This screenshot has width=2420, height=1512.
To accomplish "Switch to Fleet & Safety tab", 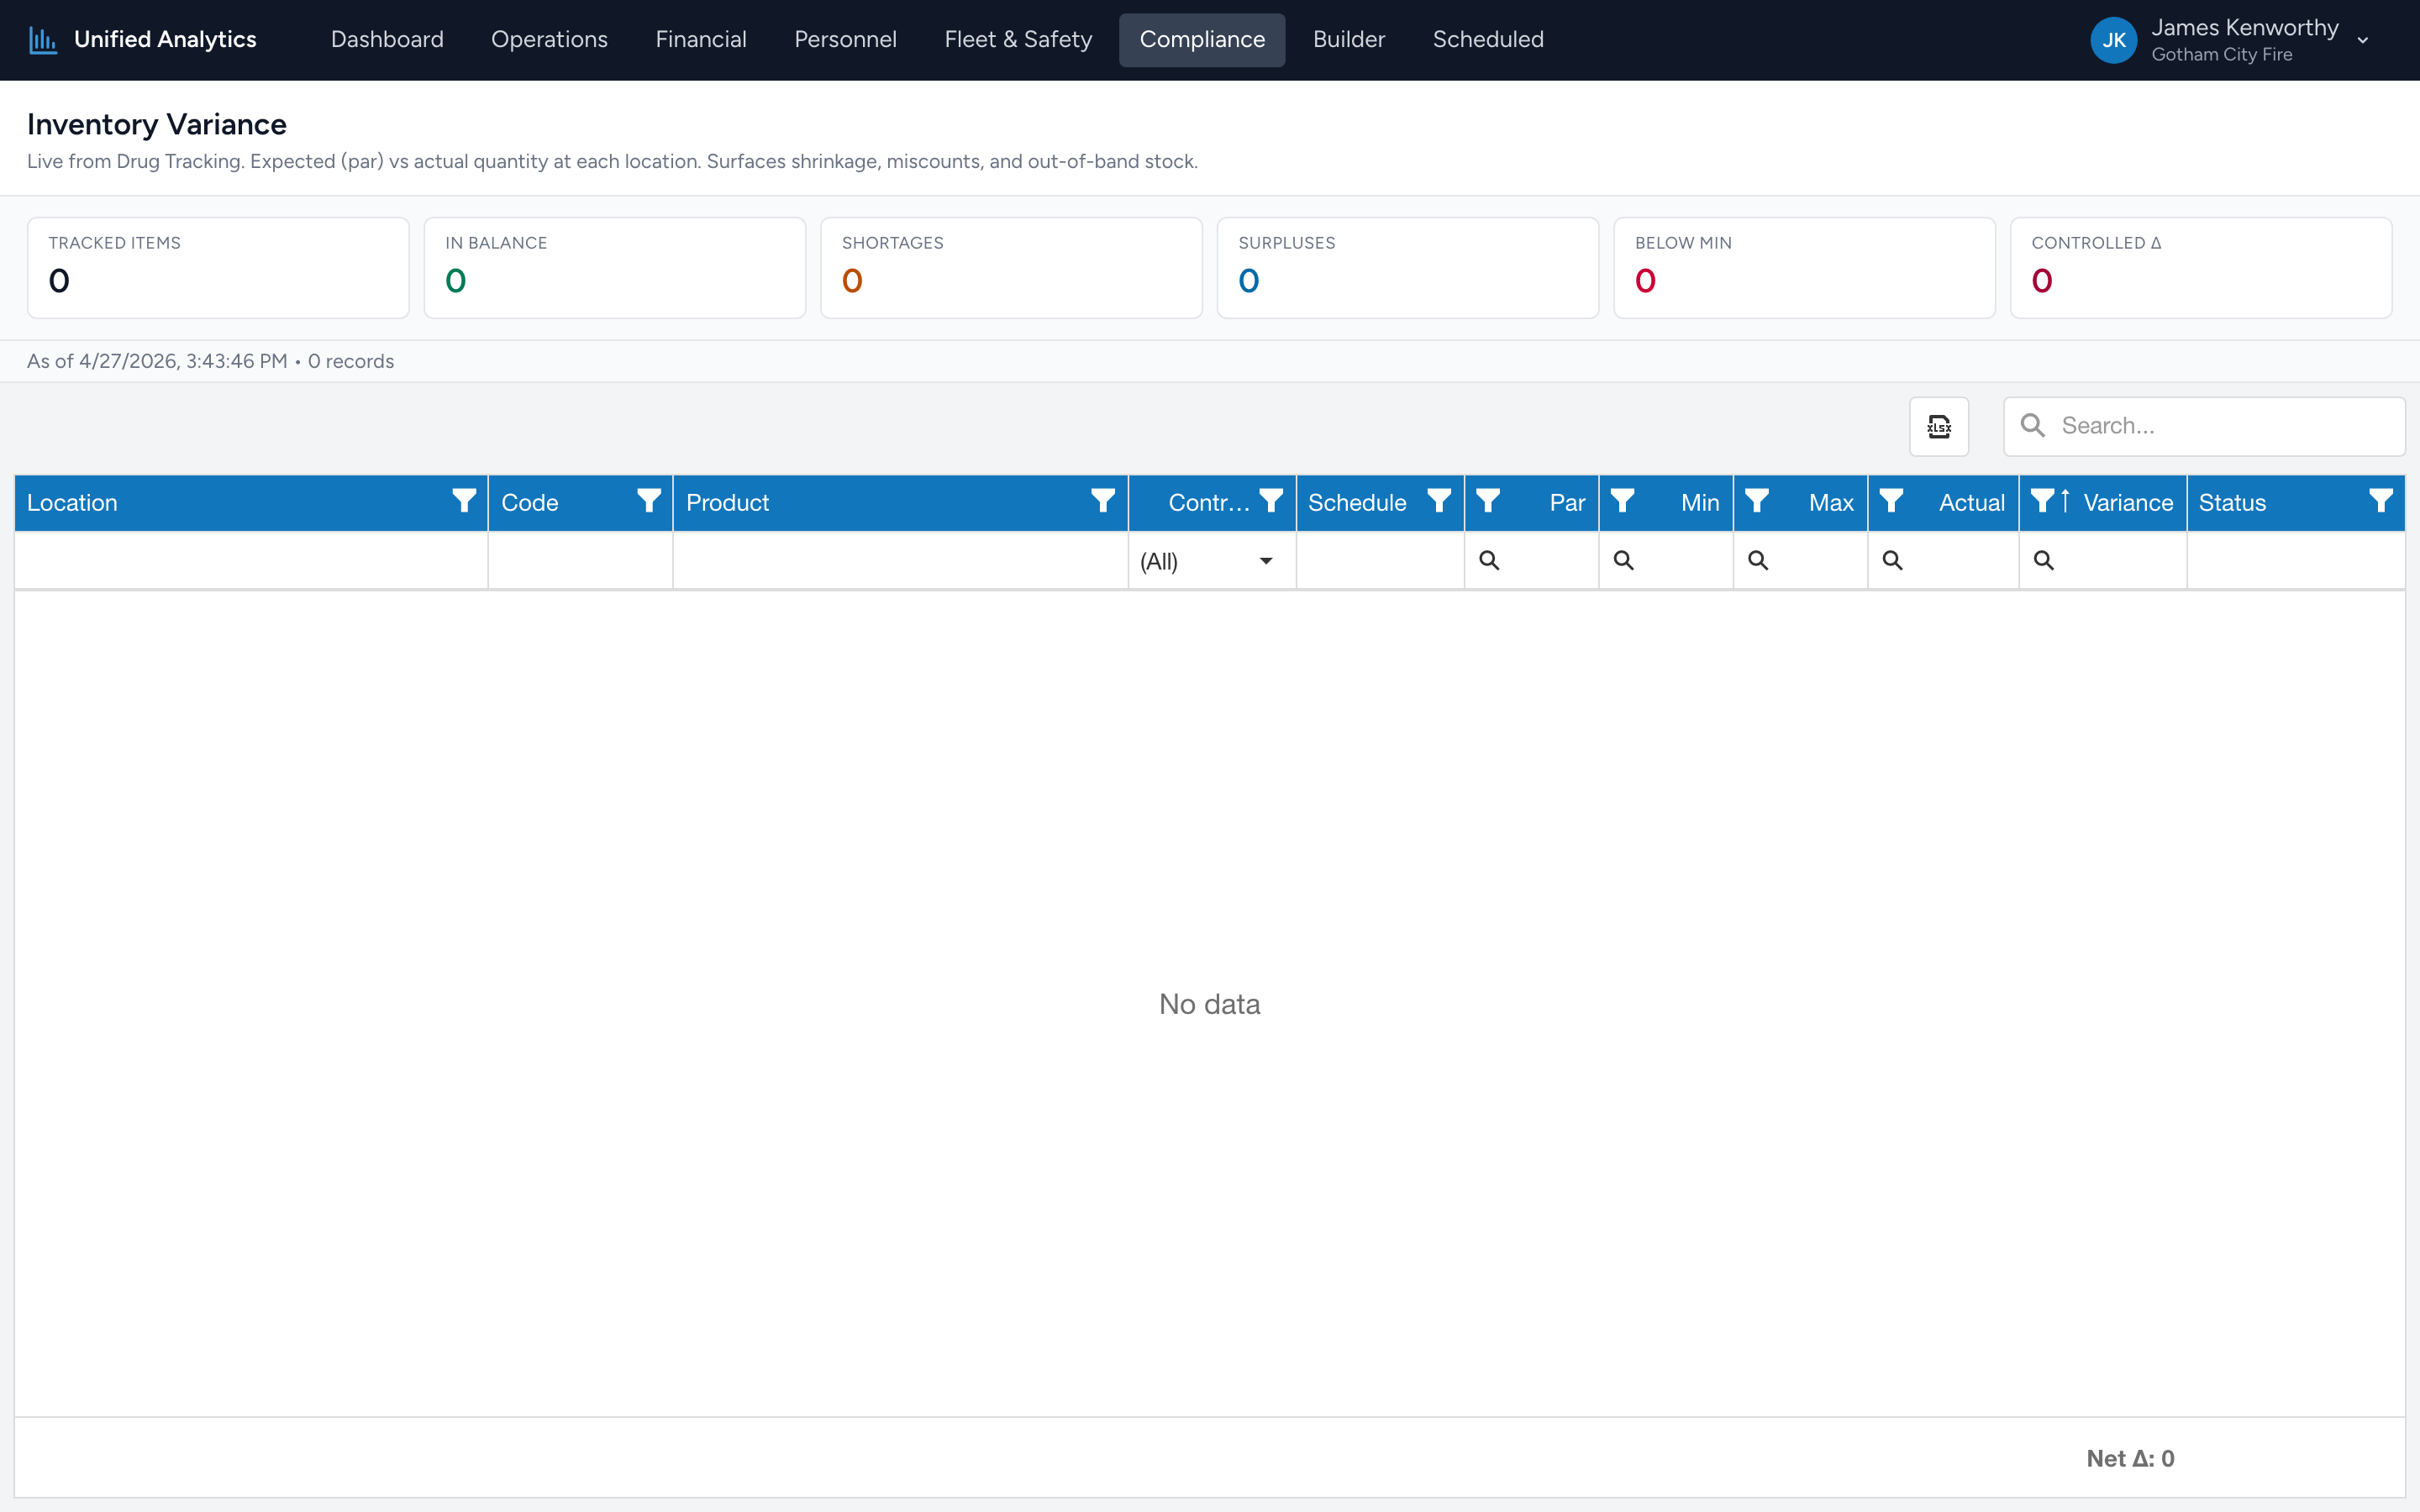I will pyautogui.click(x=1018, y=40).
